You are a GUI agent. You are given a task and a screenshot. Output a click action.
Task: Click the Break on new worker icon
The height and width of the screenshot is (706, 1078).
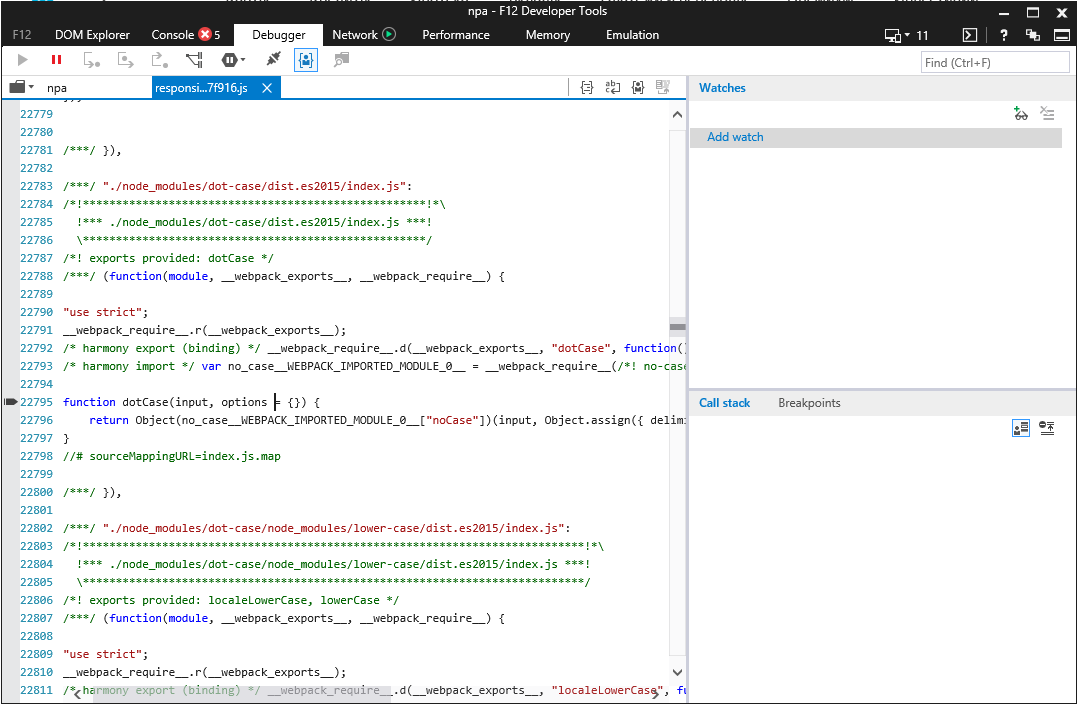(195, 60)
